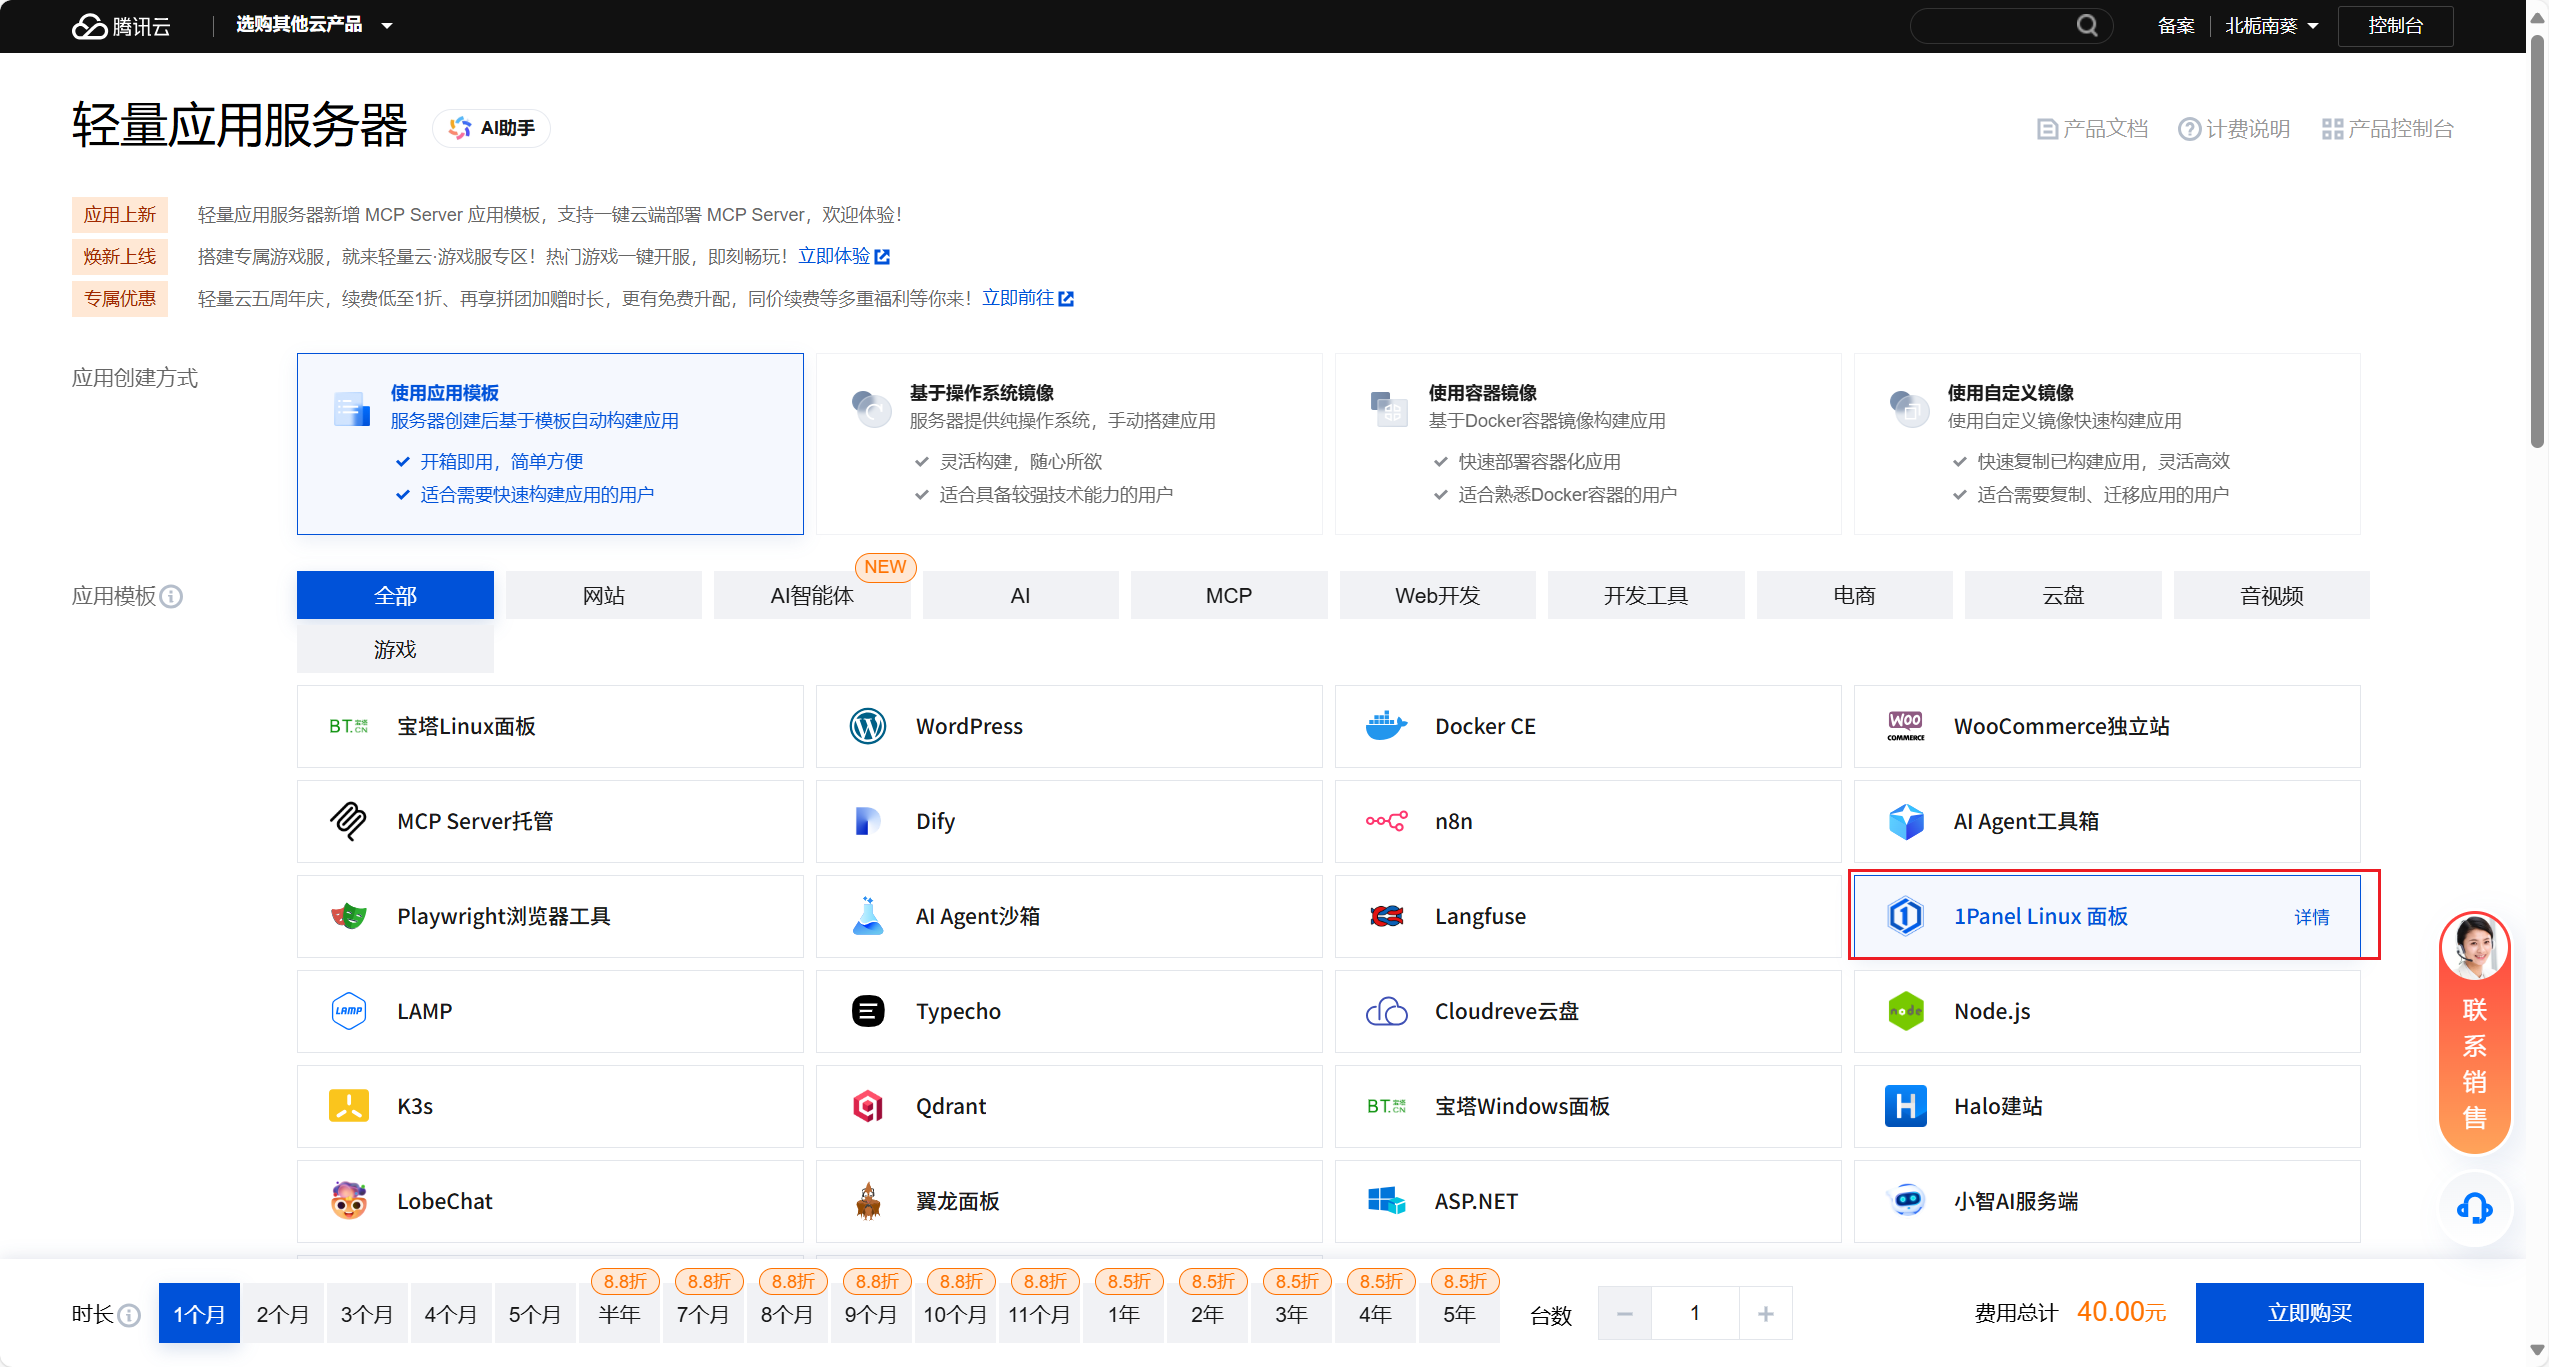Click the AI Agent工具箱 cube icon
2549x1367 pixels.
point(1905,821)
